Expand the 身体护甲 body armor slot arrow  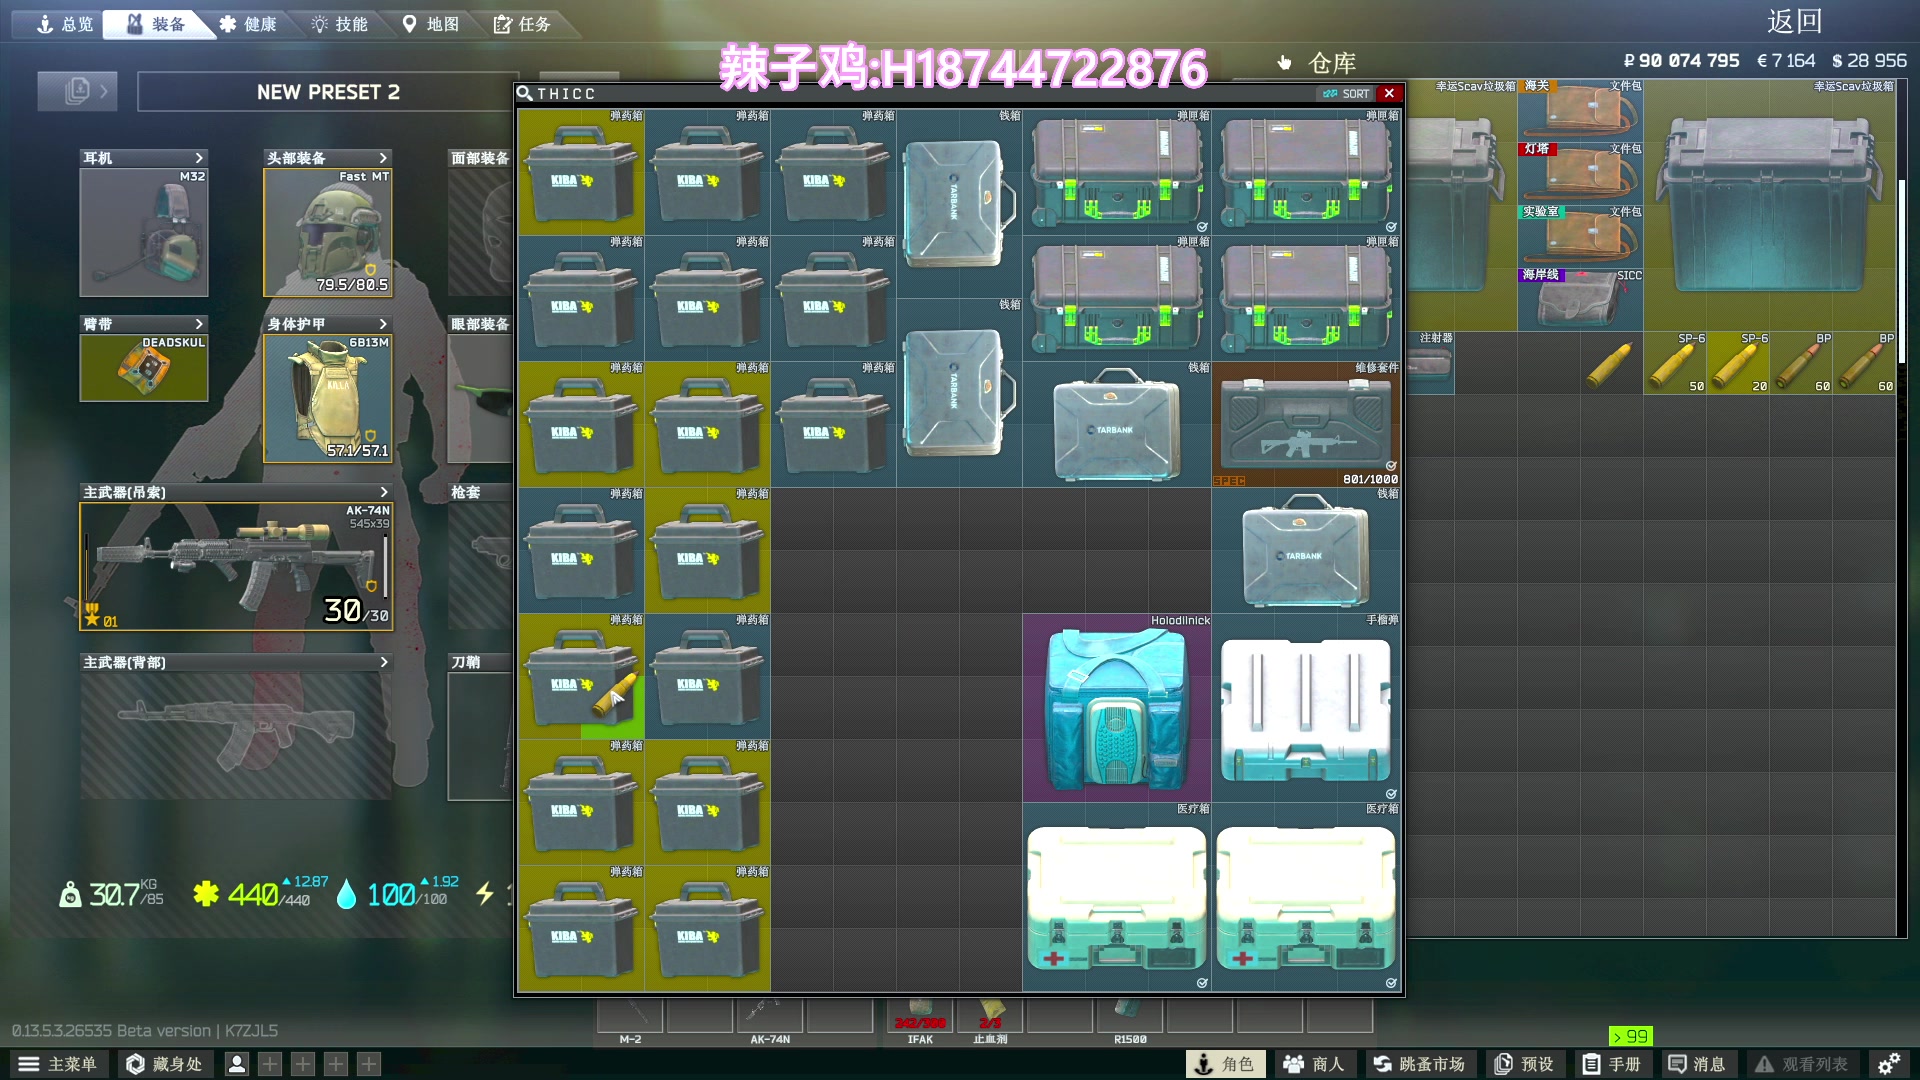[x=383, y=324]
